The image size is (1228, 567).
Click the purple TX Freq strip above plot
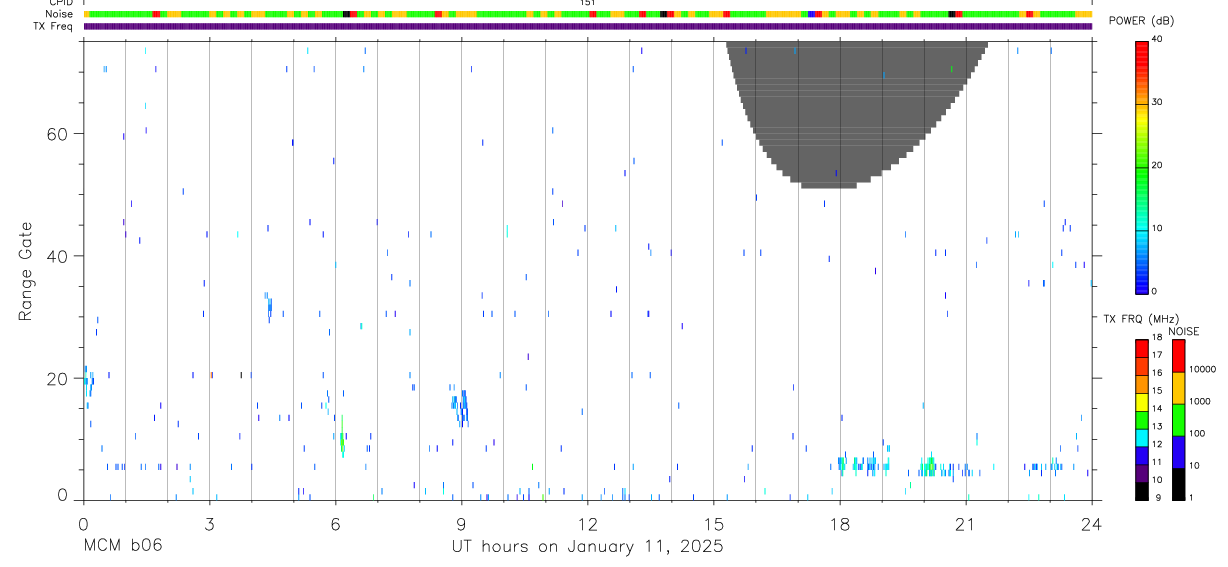coord(588,26)
